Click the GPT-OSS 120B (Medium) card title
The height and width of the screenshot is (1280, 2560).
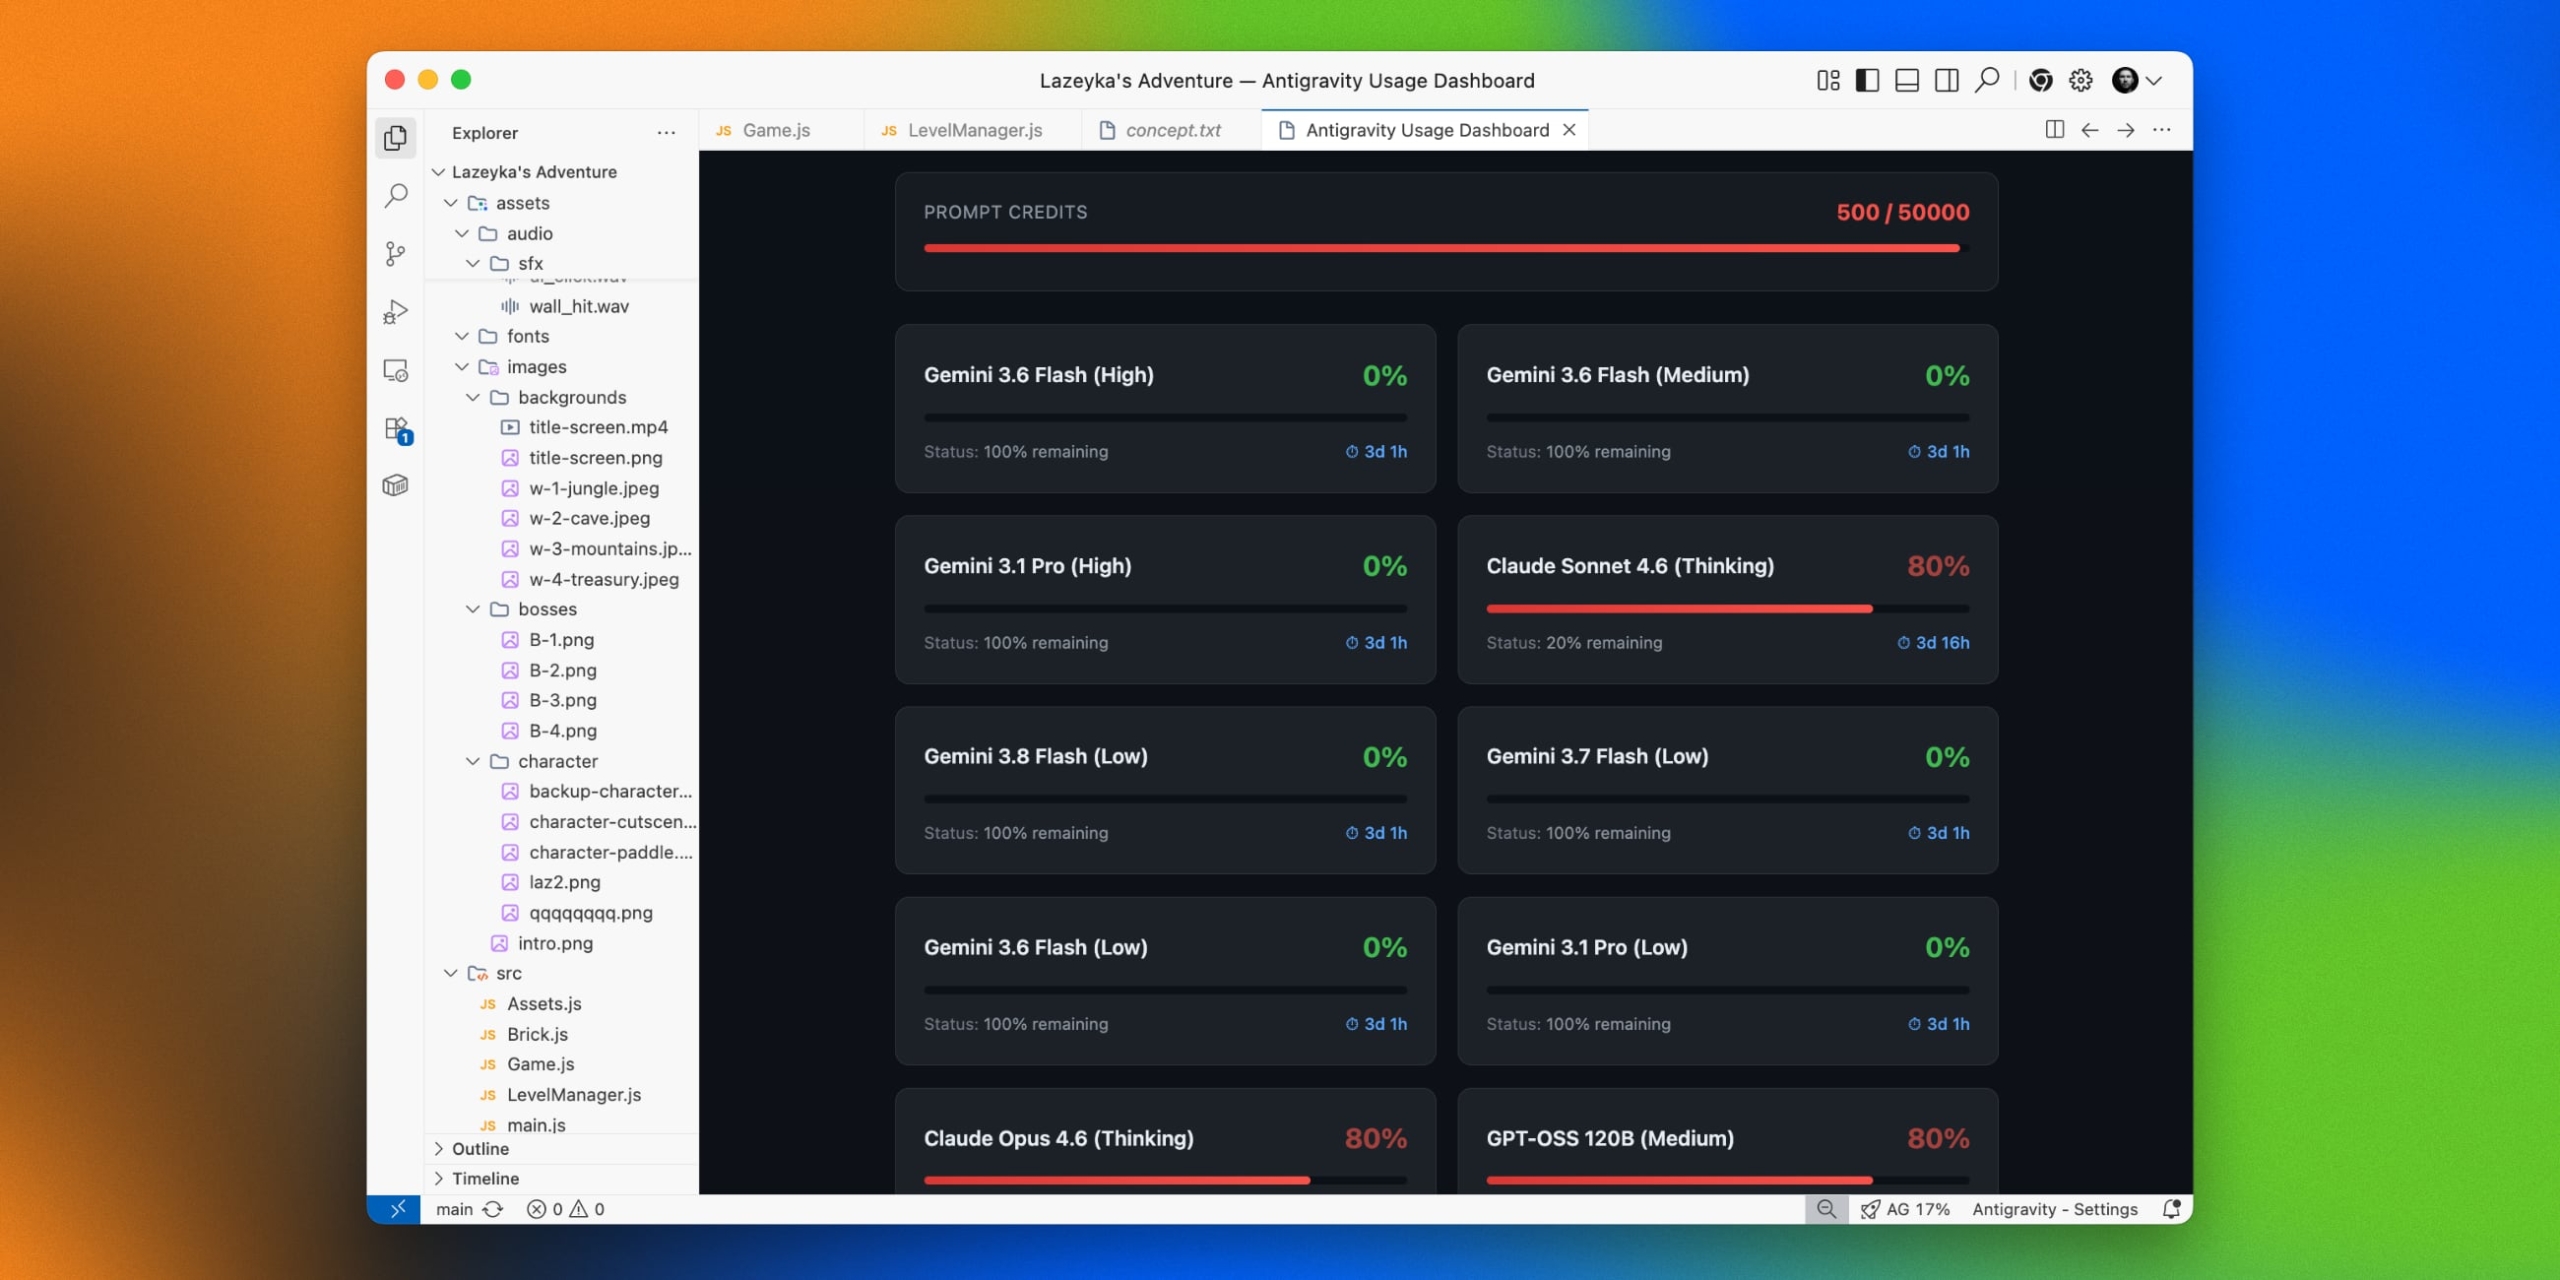(x=1610, y=1139)
